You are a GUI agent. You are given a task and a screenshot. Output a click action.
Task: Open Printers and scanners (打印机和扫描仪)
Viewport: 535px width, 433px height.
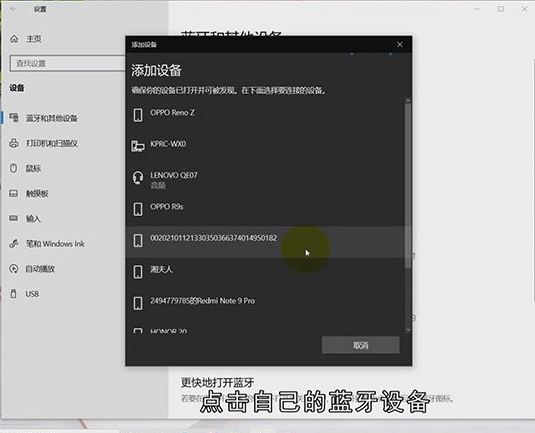click(51, 143)
